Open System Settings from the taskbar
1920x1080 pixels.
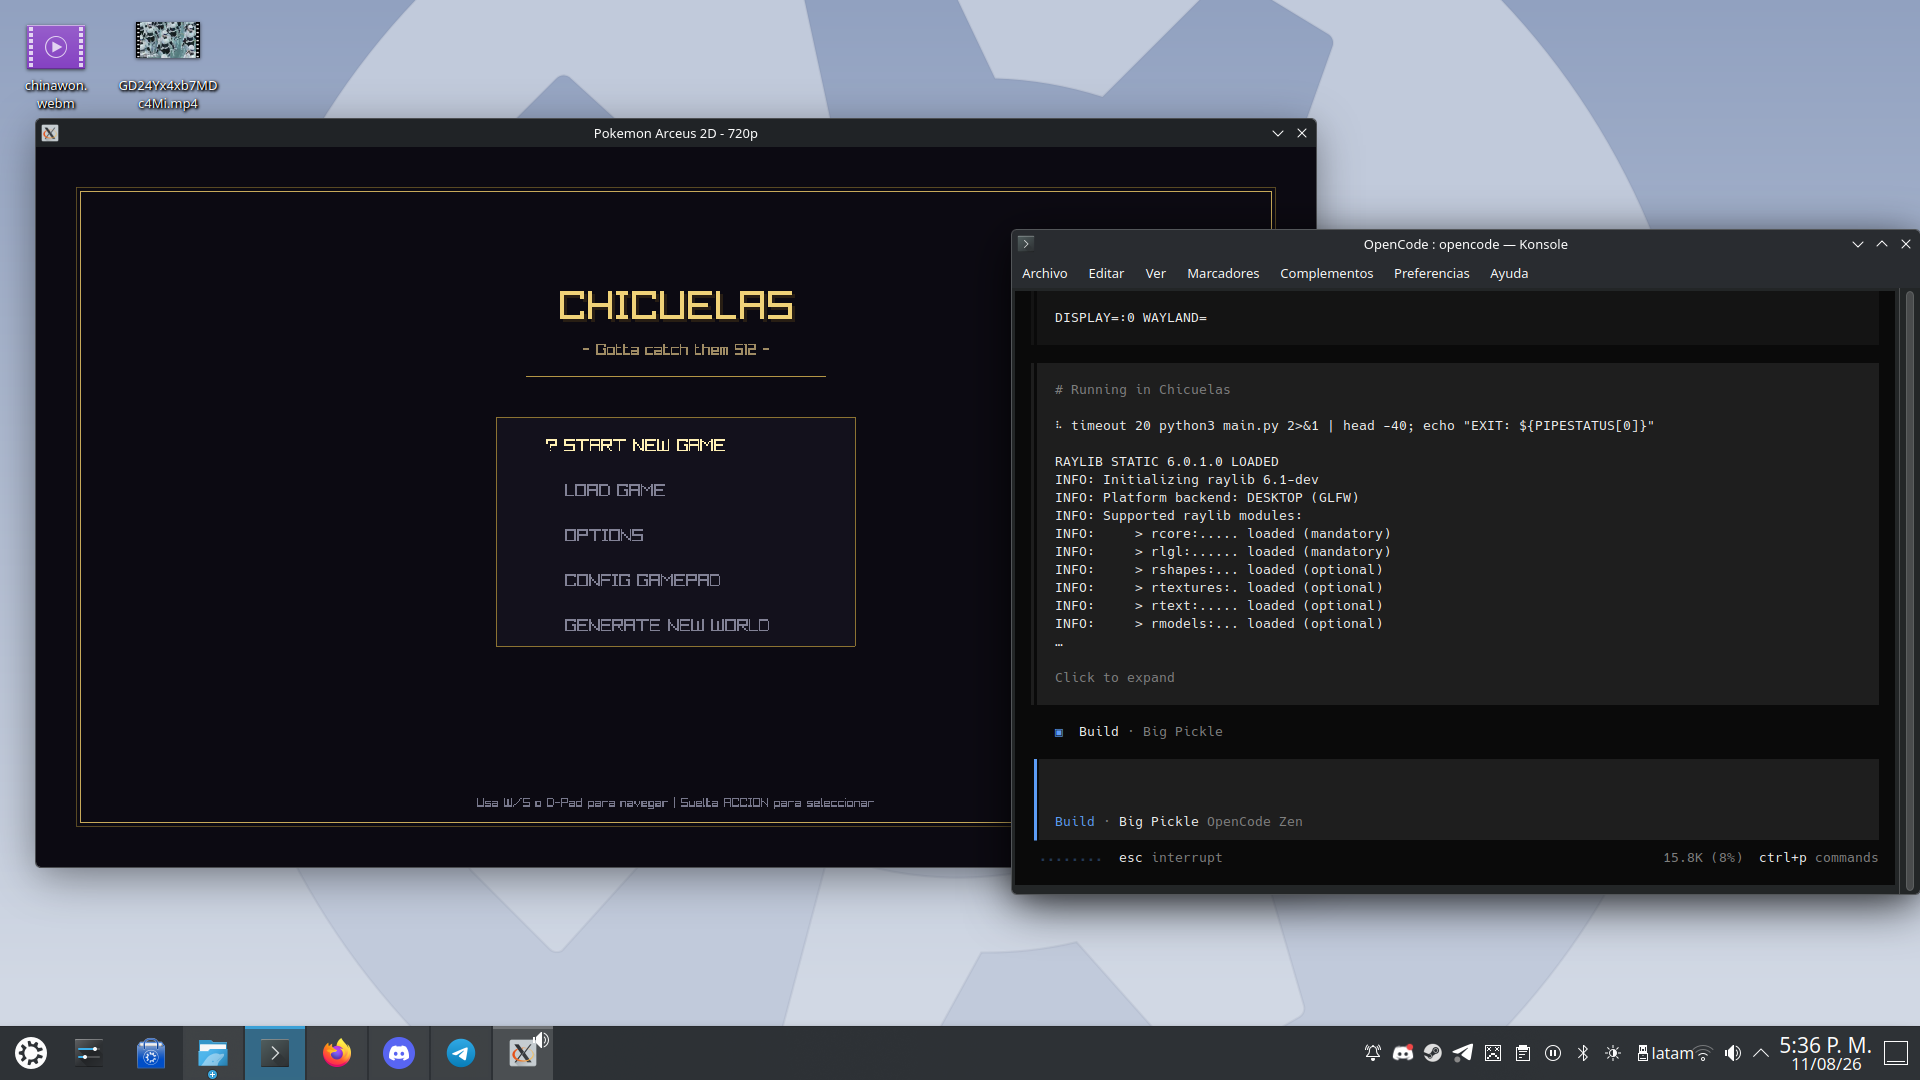[89, 1053]
